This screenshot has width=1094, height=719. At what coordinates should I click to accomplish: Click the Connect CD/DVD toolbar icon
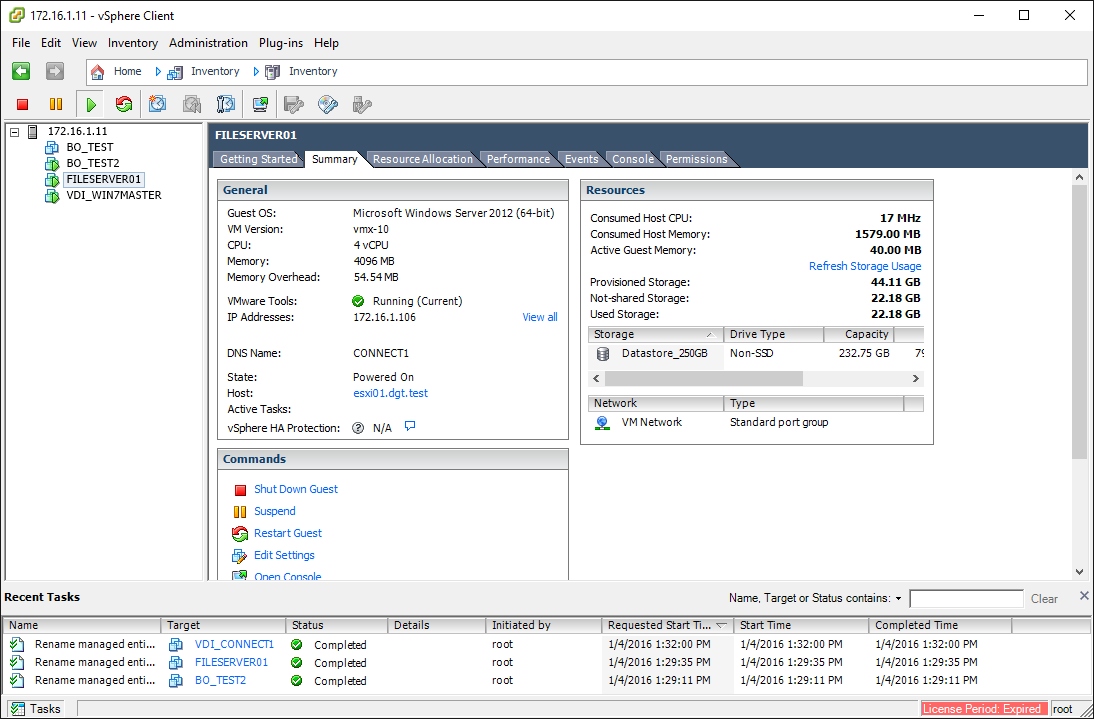(328, 105)
